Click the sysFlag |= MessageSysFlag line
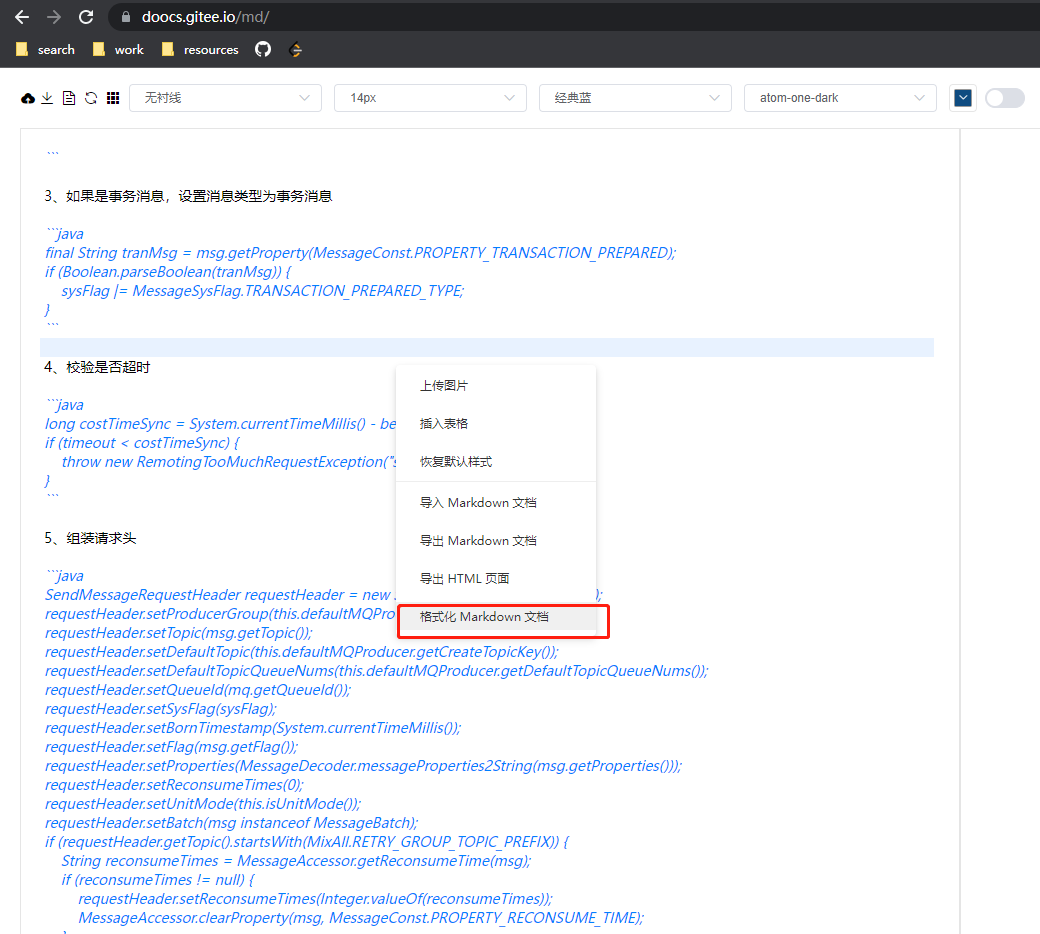This screenshot has height=934, width=1040. pos(263,291)
